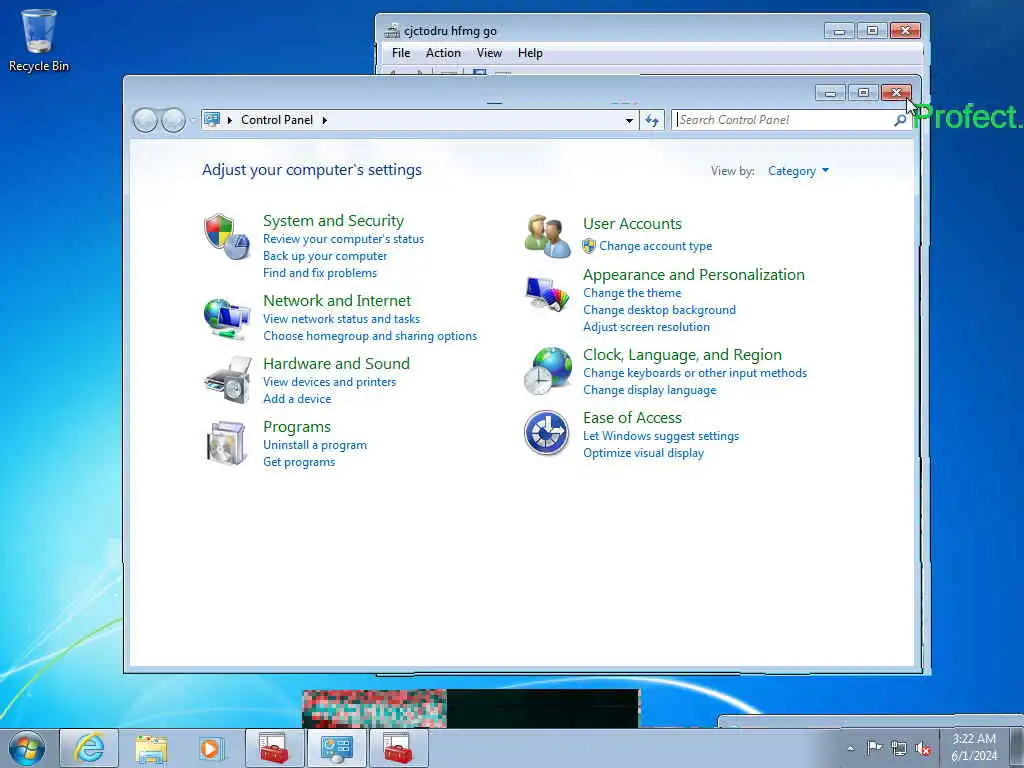
Task: Click the Action Center flag in the tray
Action: click(874, 748)
